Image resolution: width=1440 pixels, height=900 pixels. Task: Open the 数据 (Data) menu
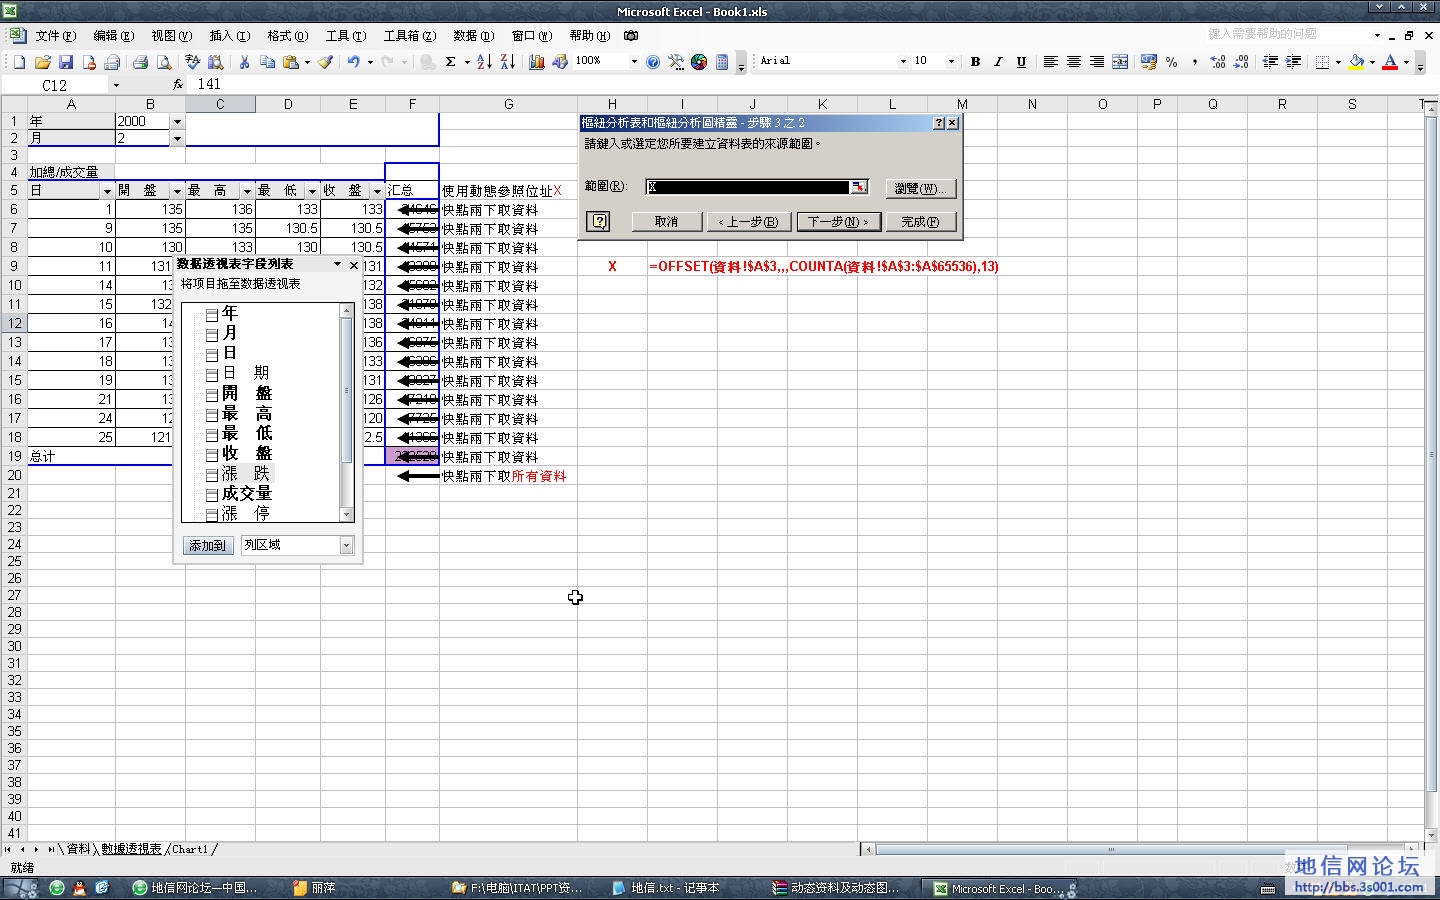click(x=473, y=36)
